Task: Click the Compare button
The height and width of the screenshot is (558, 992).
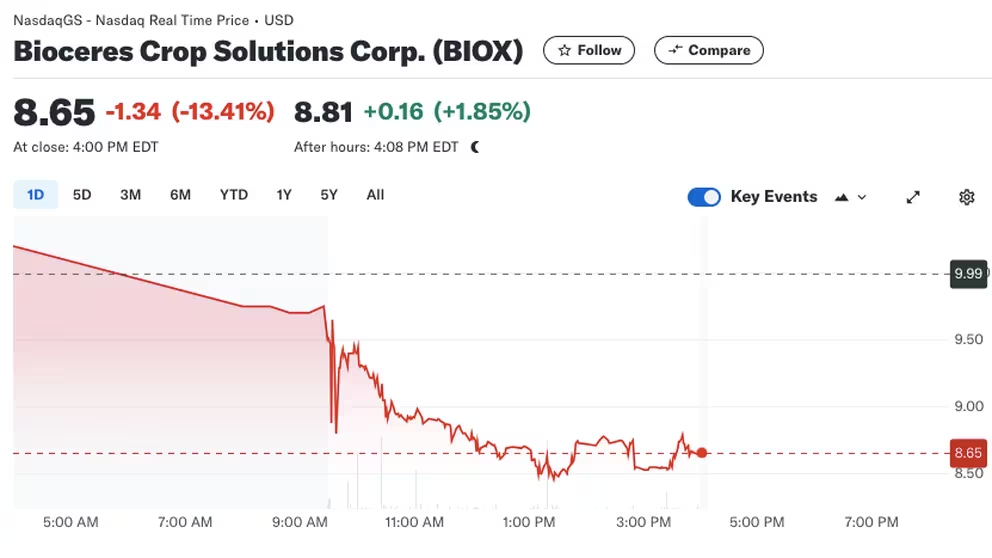Action: point(708,50)
